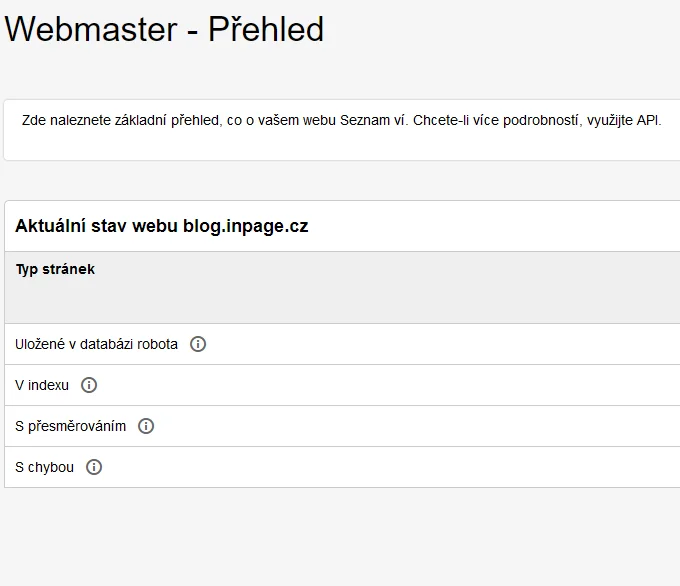Click the blog.inpage.cz domain in the heading
The width and height of the screenshot is (680, 586).
245,226
